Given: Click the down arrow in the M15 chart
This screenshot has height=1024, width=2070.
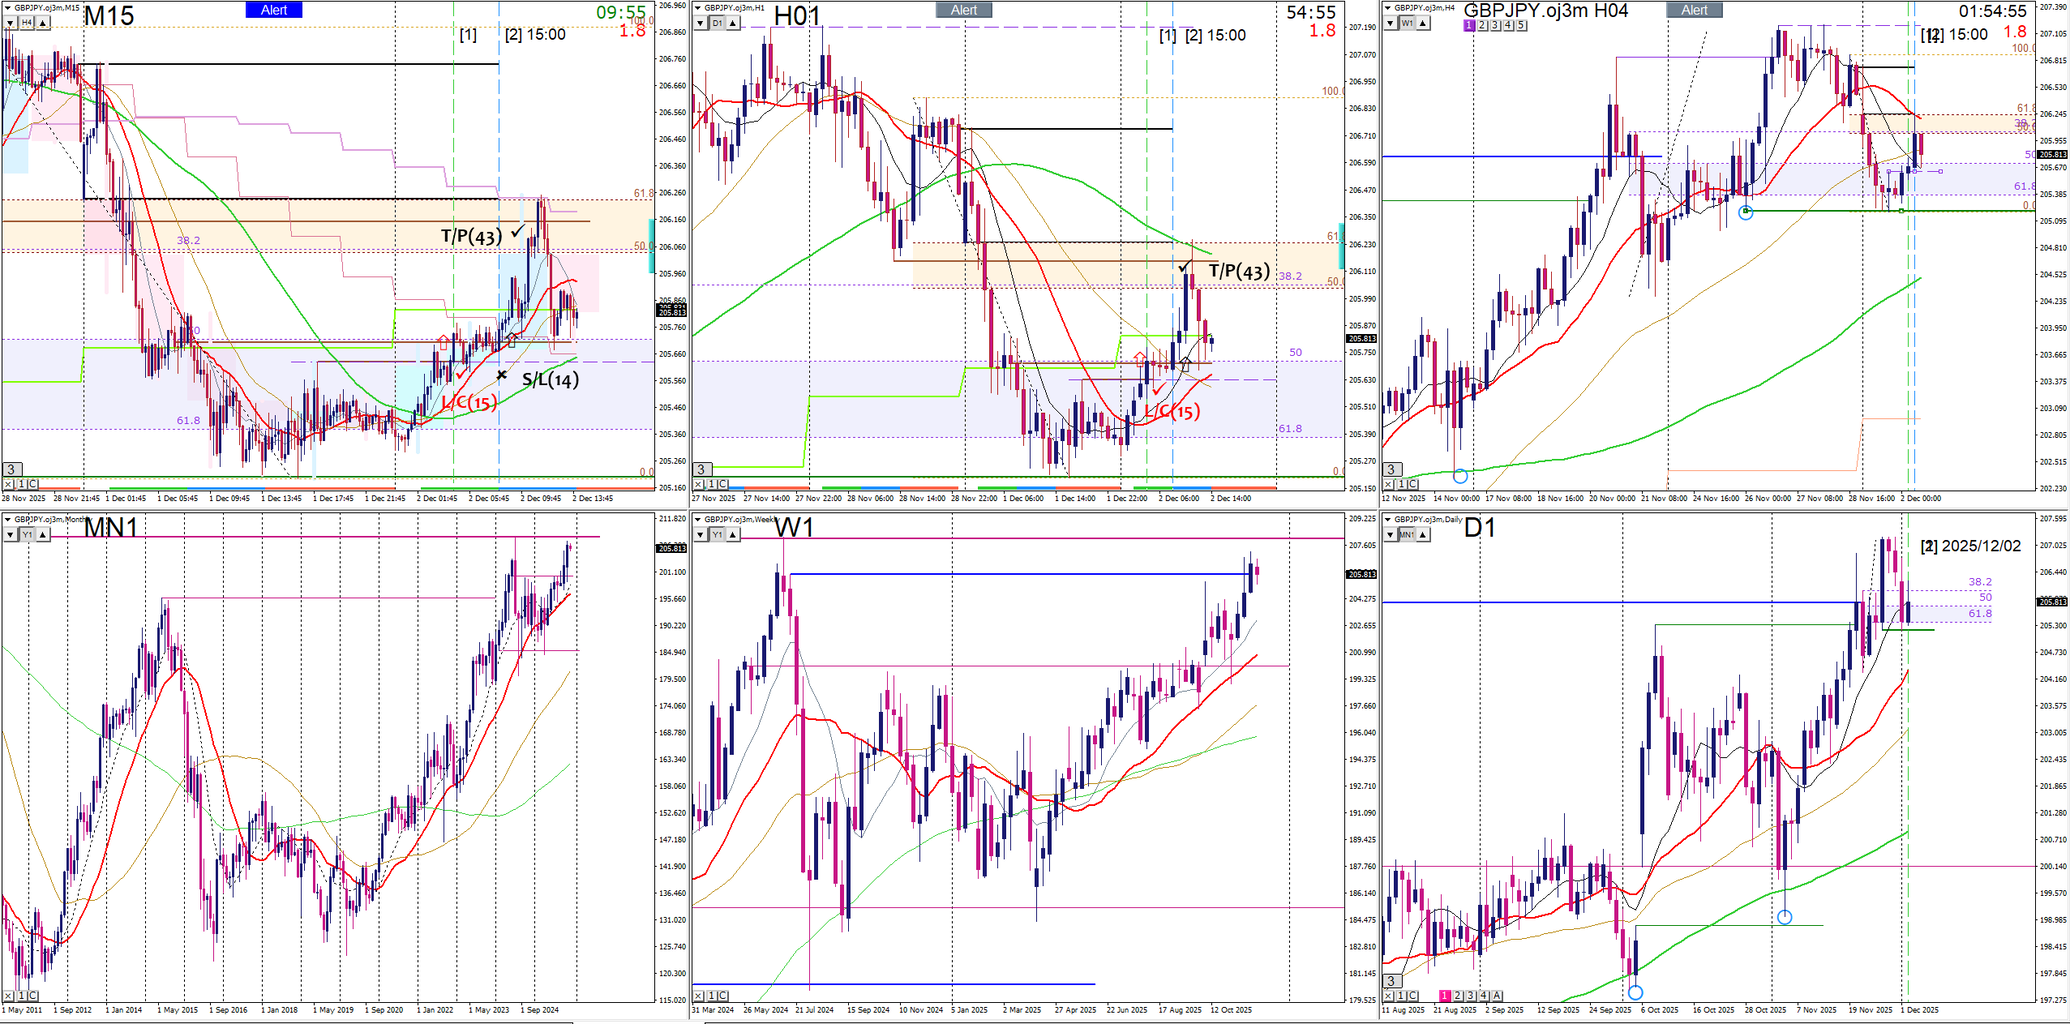Looking at the screenshot, I should (11, 22).
